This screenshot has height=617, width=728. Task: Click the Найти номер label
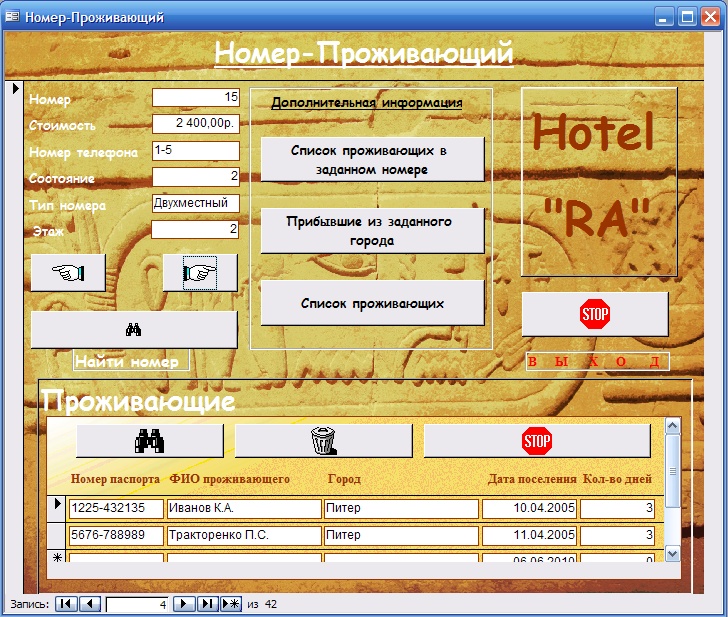point(131,361)
